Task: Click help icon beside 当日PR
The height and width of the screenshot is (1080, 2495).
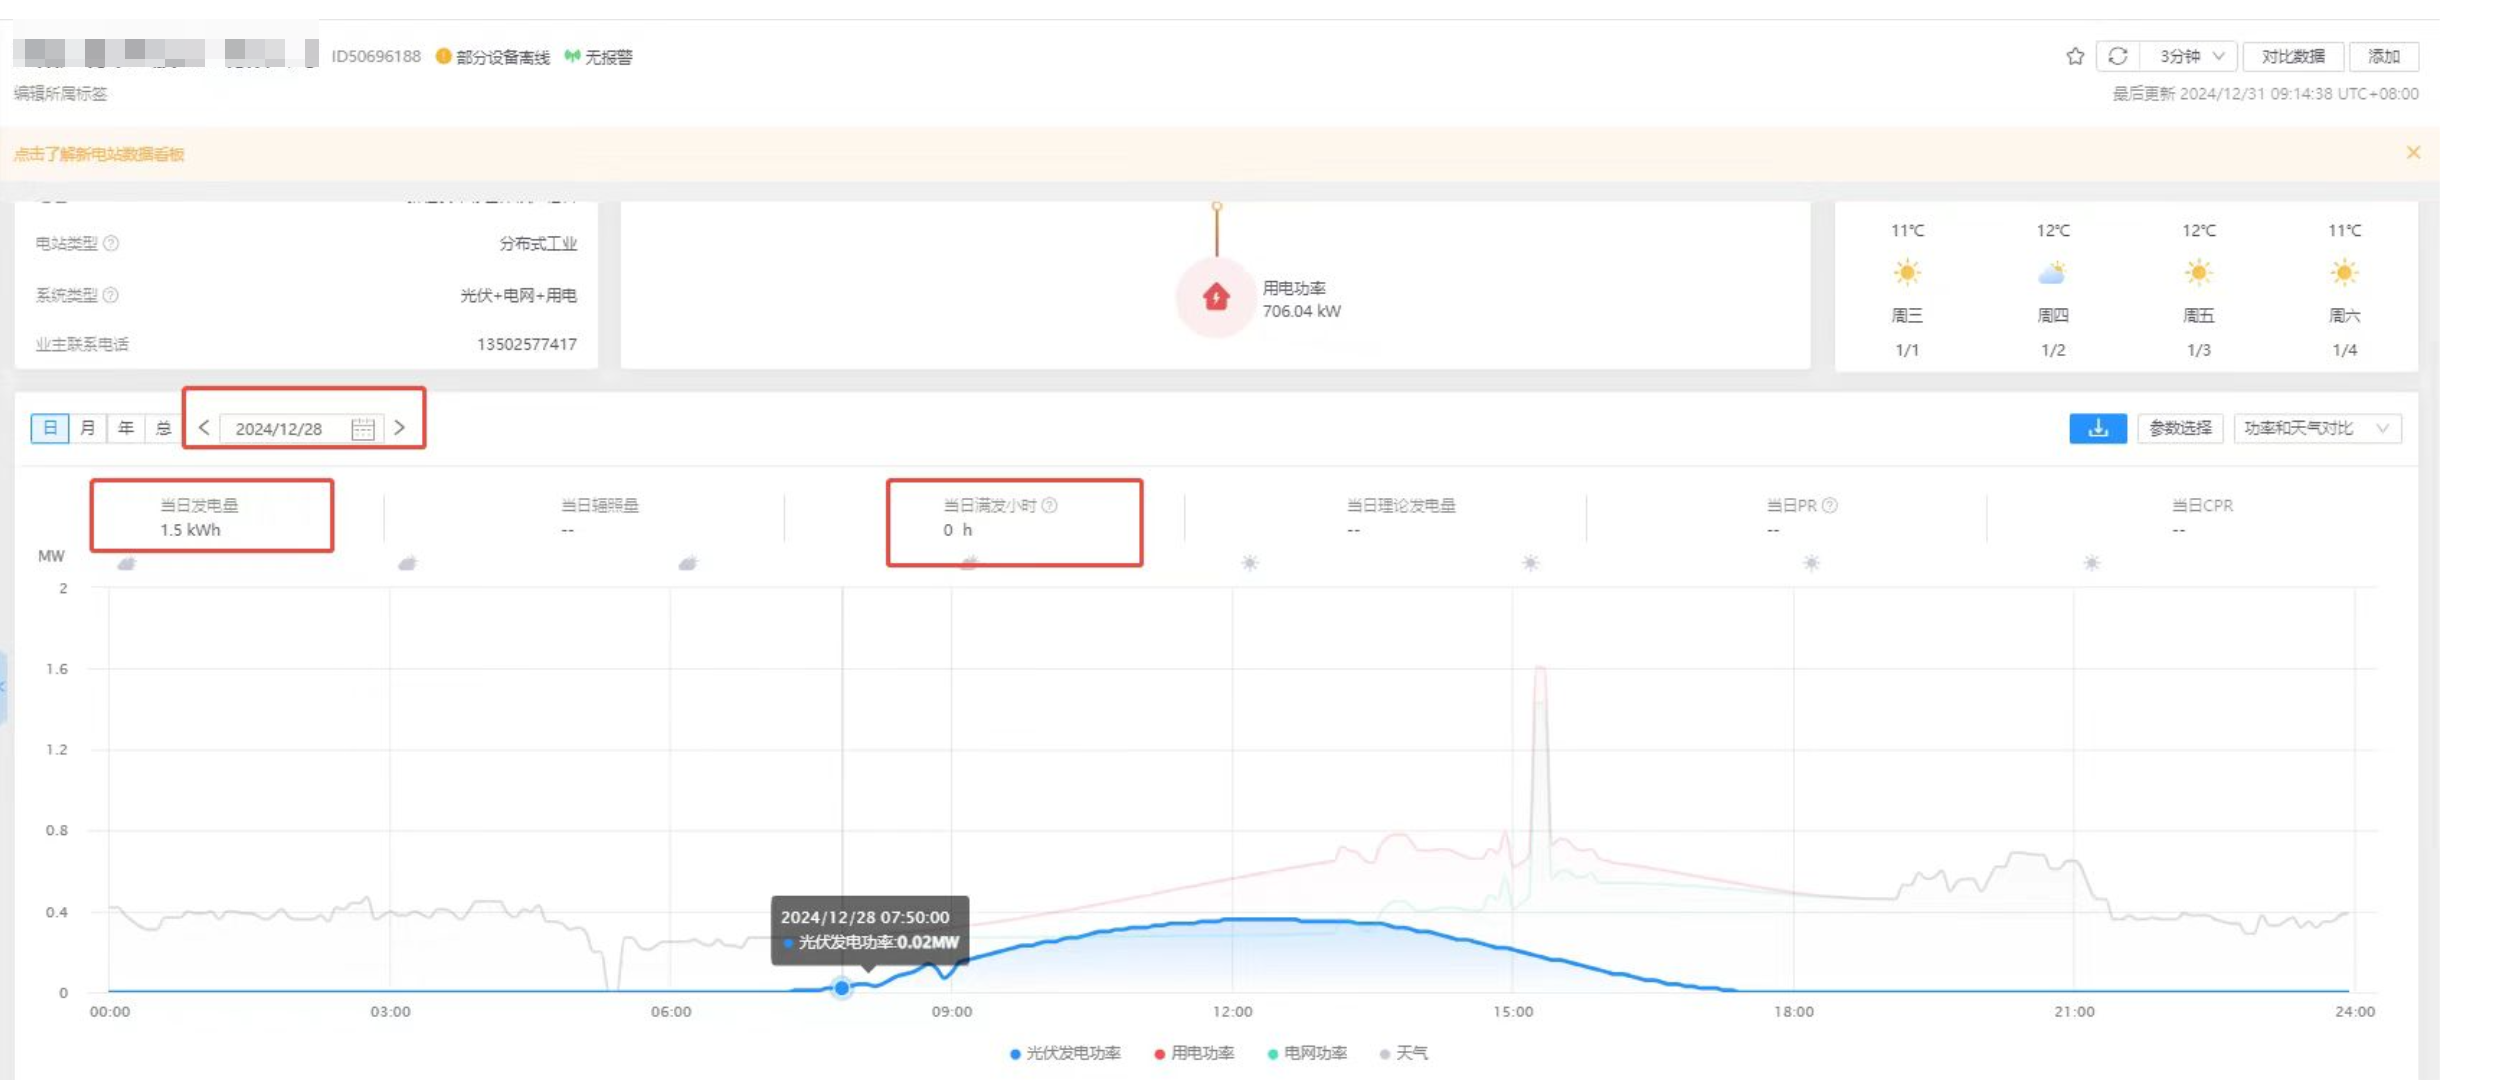Action: (1829, 505)
